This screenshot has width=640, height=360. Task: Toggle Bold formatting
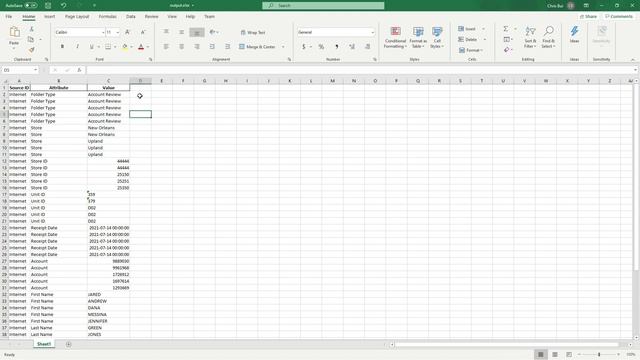click(x=62, y=47)
